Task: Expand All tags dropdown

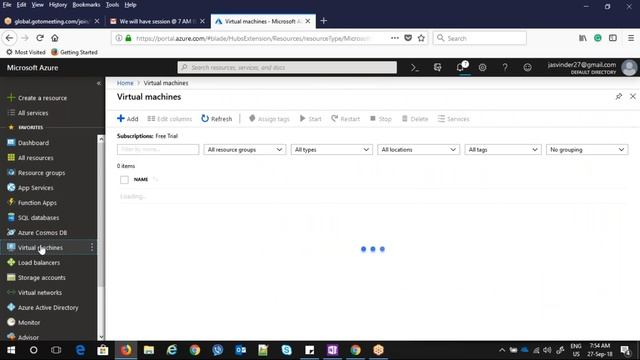Action: point(503,150)
